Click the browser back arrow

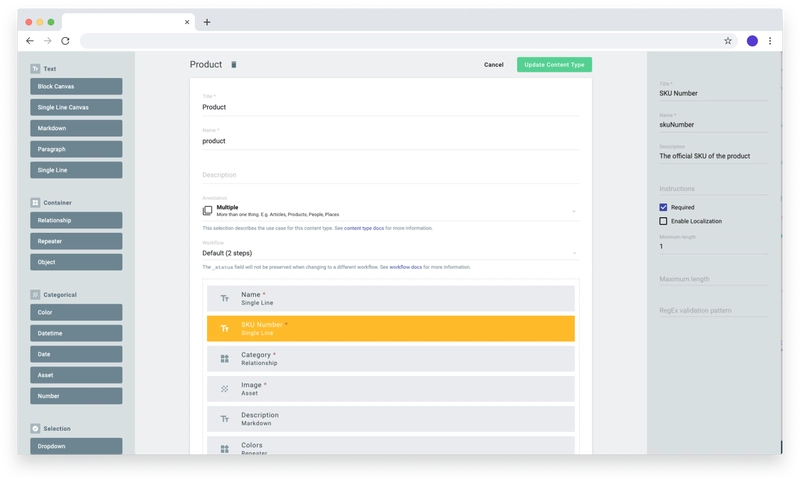tap(29, 41)
